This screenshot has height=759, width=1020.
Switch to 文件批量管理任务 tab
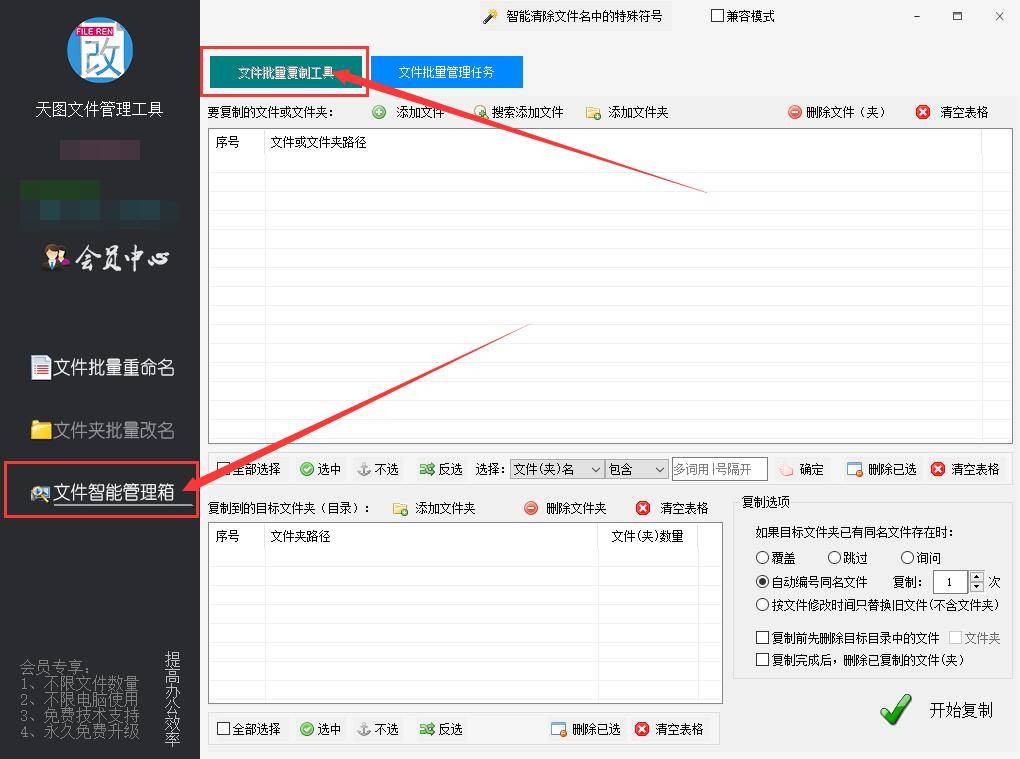(446, 72)
